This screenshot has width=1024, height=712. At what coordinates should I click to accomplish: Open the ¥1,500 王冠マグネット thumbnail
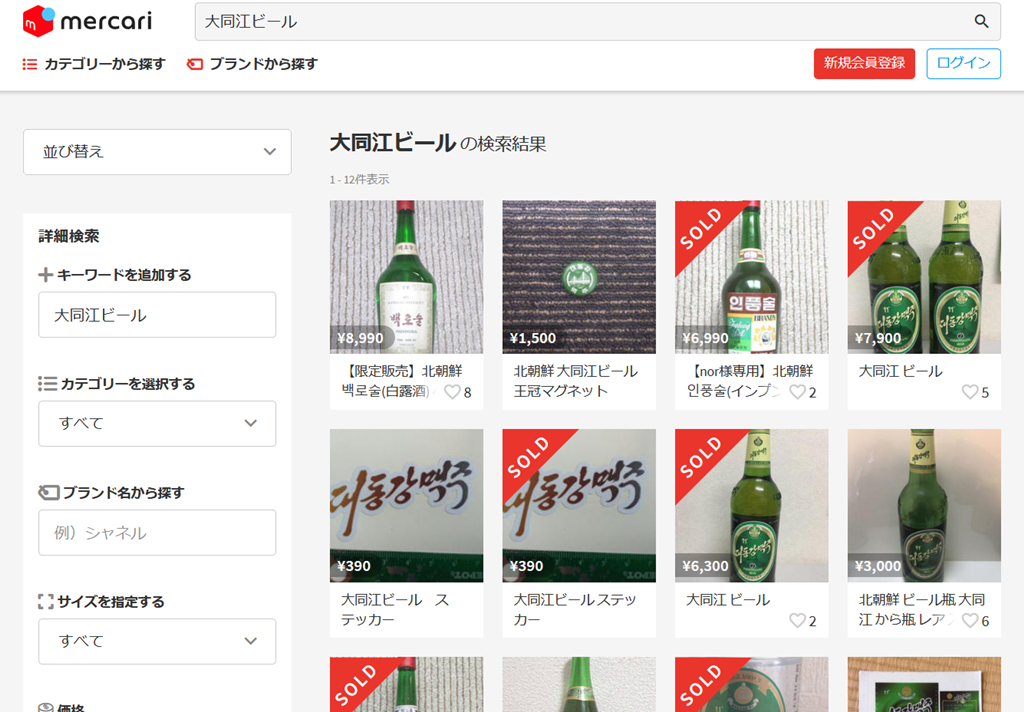point(579,277)
